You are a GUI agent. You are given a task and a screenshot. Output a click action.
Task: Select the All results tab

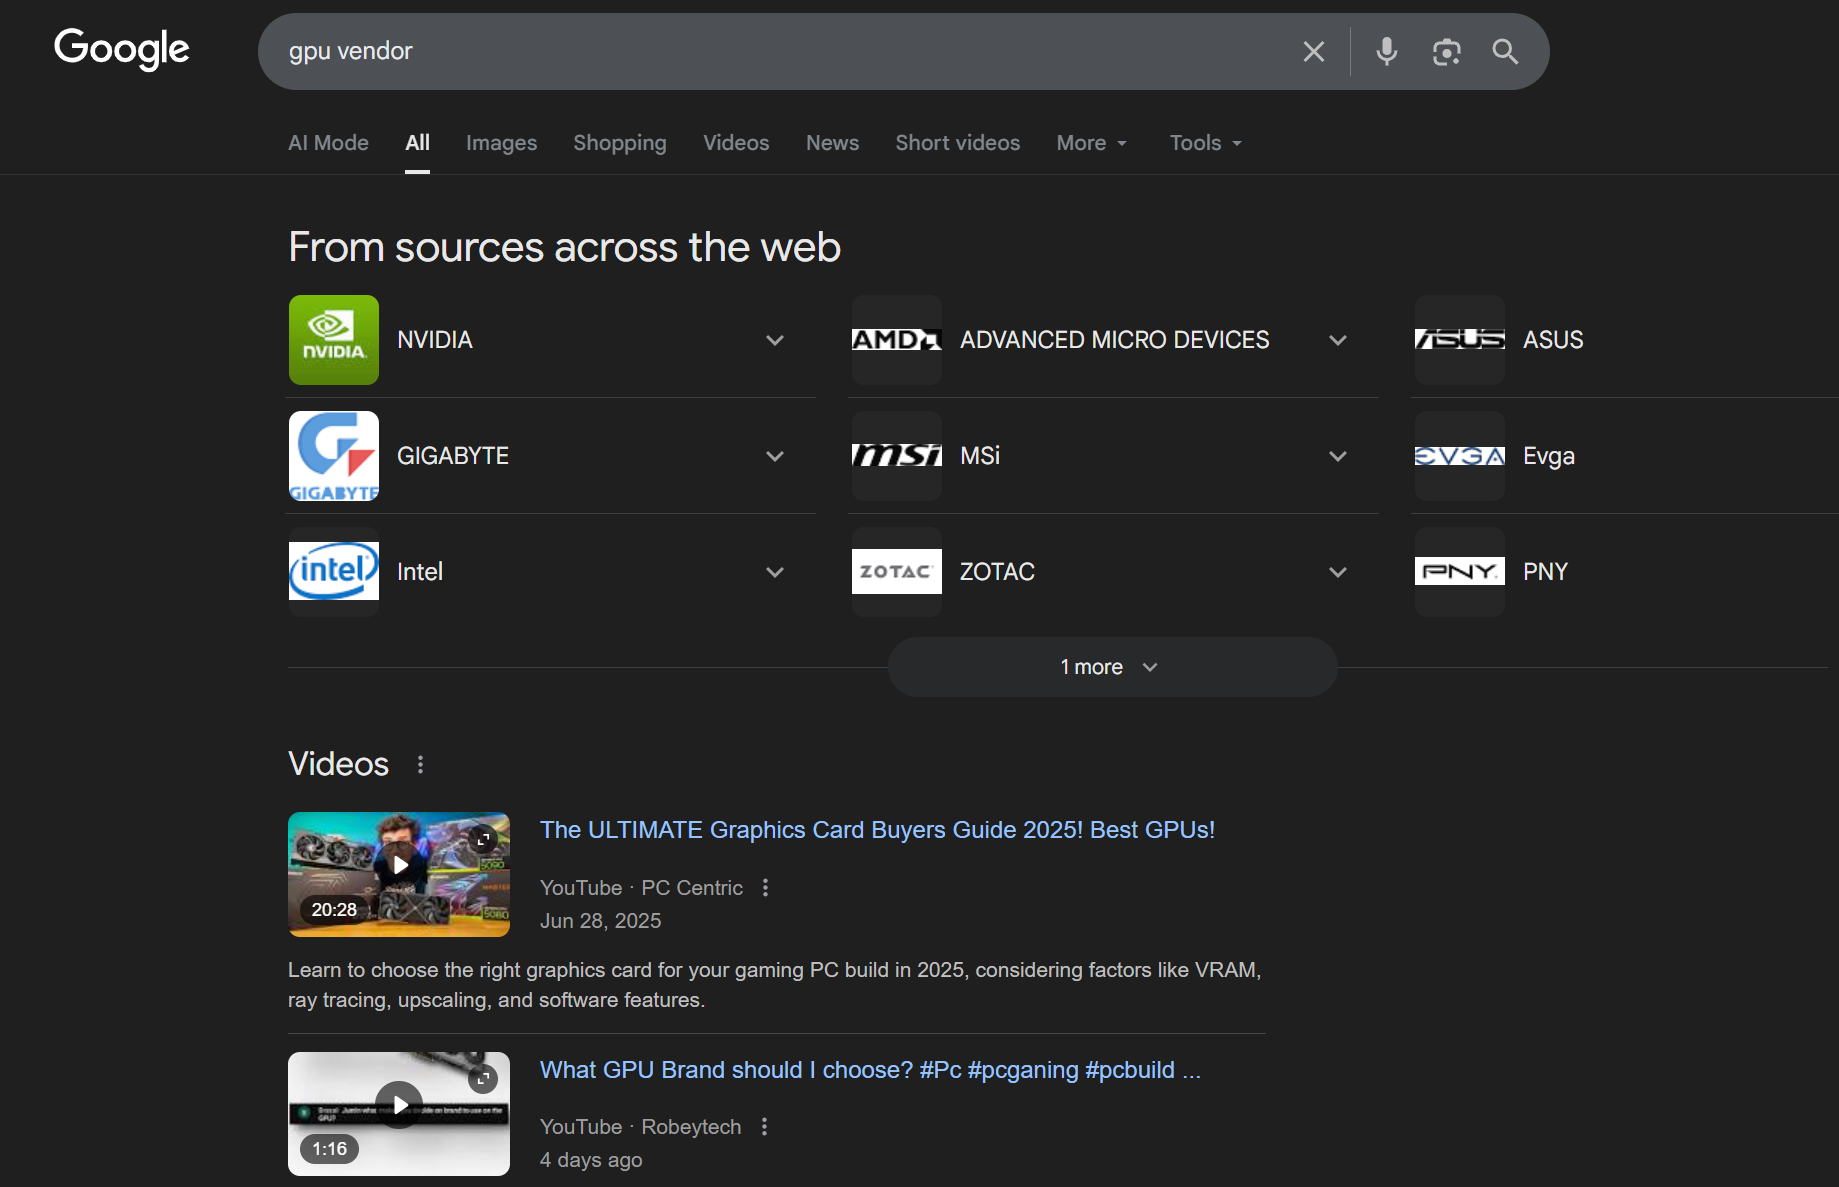(x=418, y=143)
